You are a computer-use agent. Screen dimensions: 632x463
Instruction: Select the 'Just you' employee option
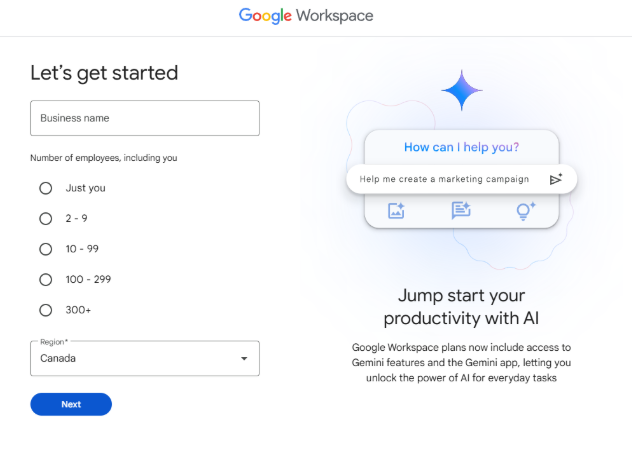46,188
